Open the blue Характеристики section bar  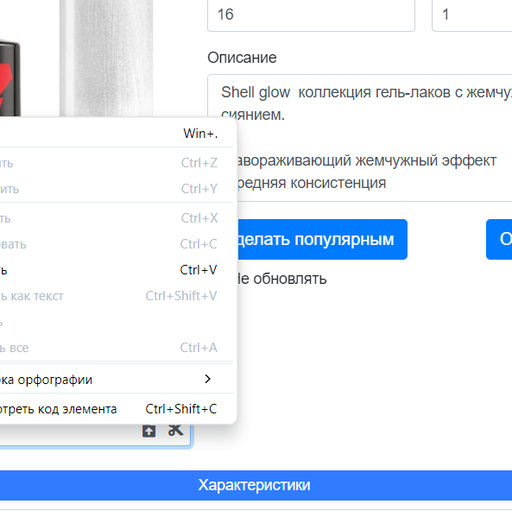tap(256, 485)
